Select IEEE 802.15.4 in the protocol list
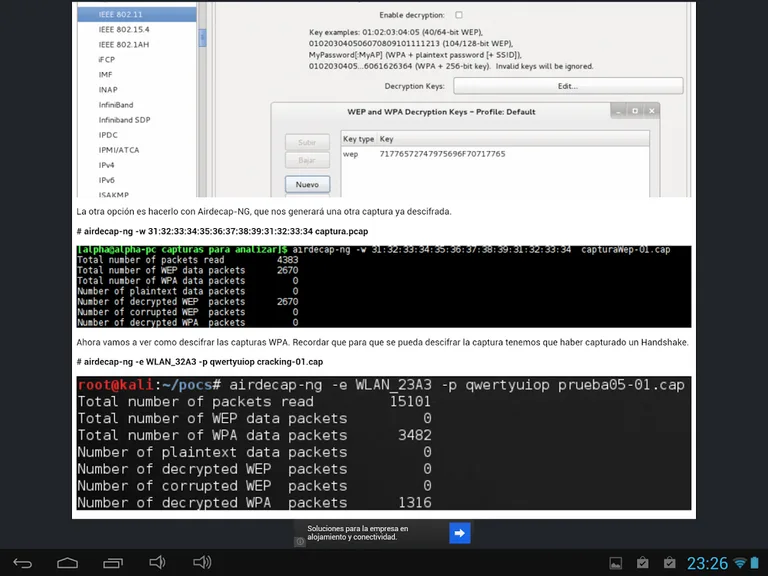768x576 pixels. pyautogui.click(x=124, y=29)
